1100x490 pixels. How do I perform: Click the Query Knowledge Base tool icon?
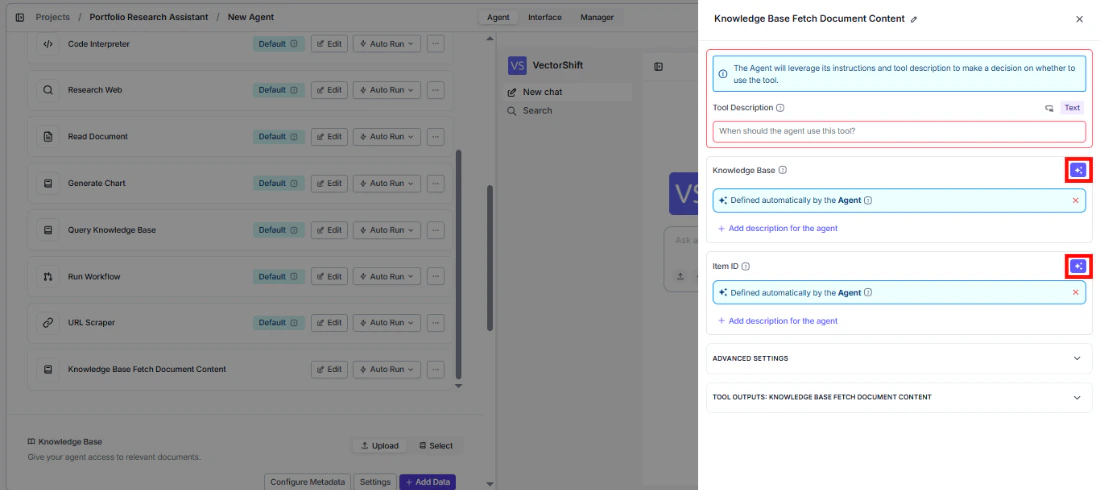click(48, 230)
